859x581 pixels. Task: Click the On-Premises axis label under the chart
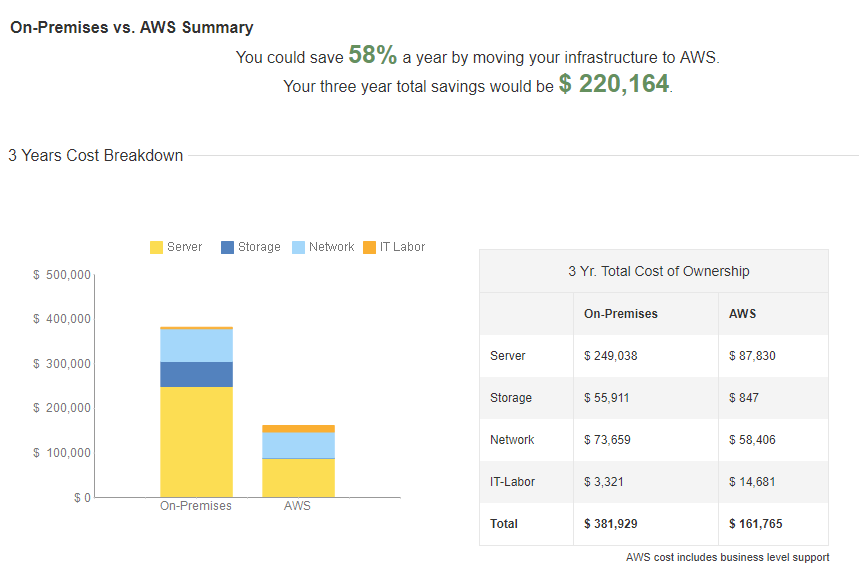(x=196, y=506)
